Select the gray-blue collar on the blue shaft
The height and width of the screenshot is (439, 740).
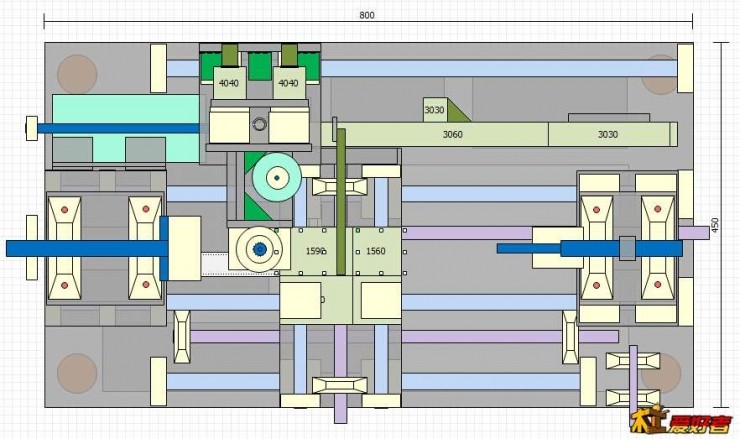pyautogui.click(x=627, y=248)
